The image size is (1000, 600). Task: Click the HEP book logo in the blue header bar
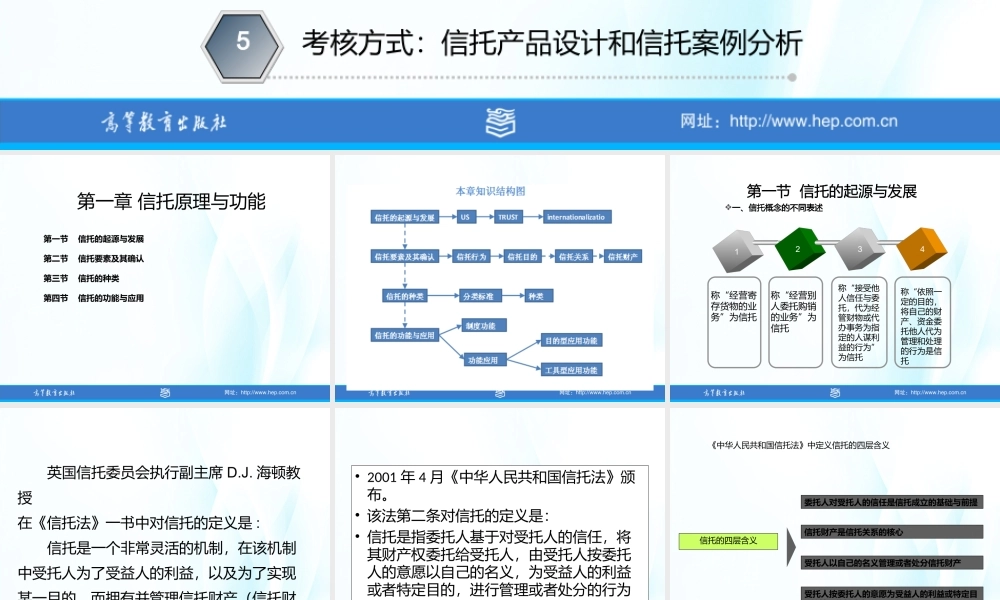[x=499, y=120]
